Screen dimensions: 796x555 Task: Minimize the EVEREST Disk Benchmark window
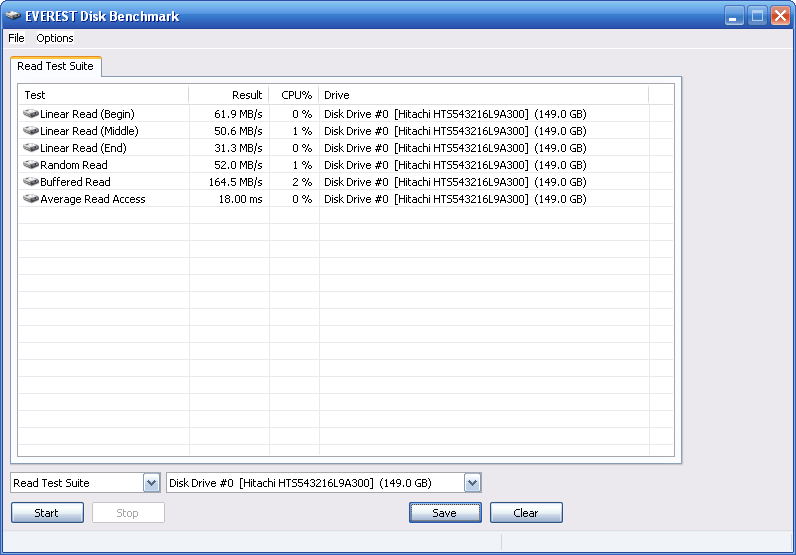point(734,16)
